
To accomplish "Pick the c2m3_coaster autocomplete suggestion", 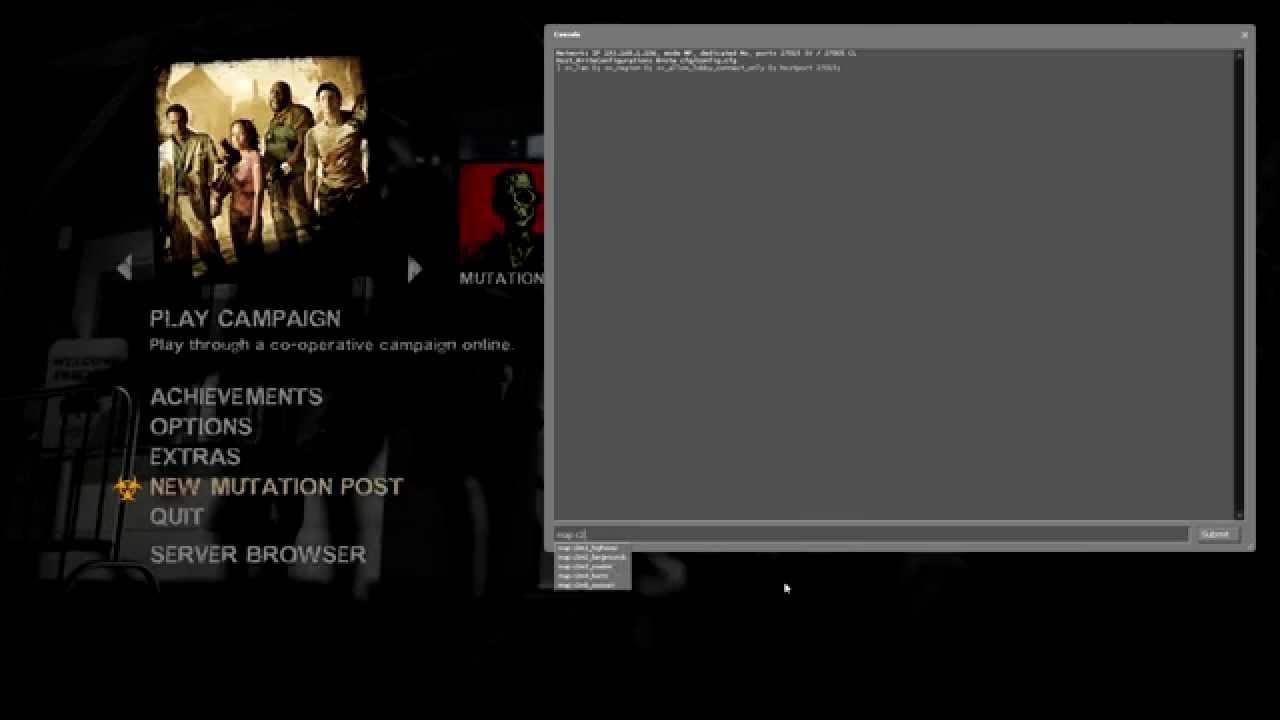I will click(592, 566).
